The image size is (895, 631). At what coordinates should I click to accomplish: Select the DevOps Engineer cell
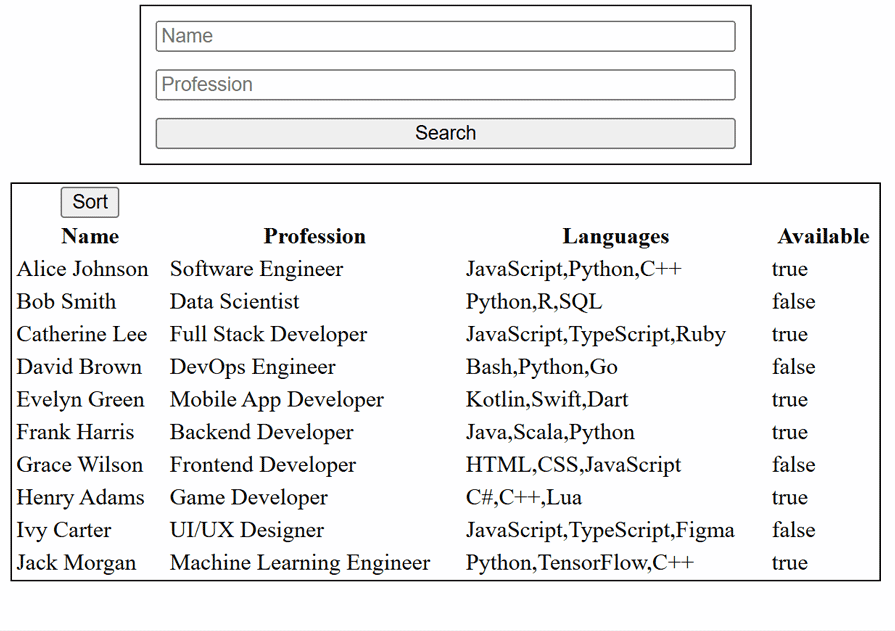(x=252, y=367)
